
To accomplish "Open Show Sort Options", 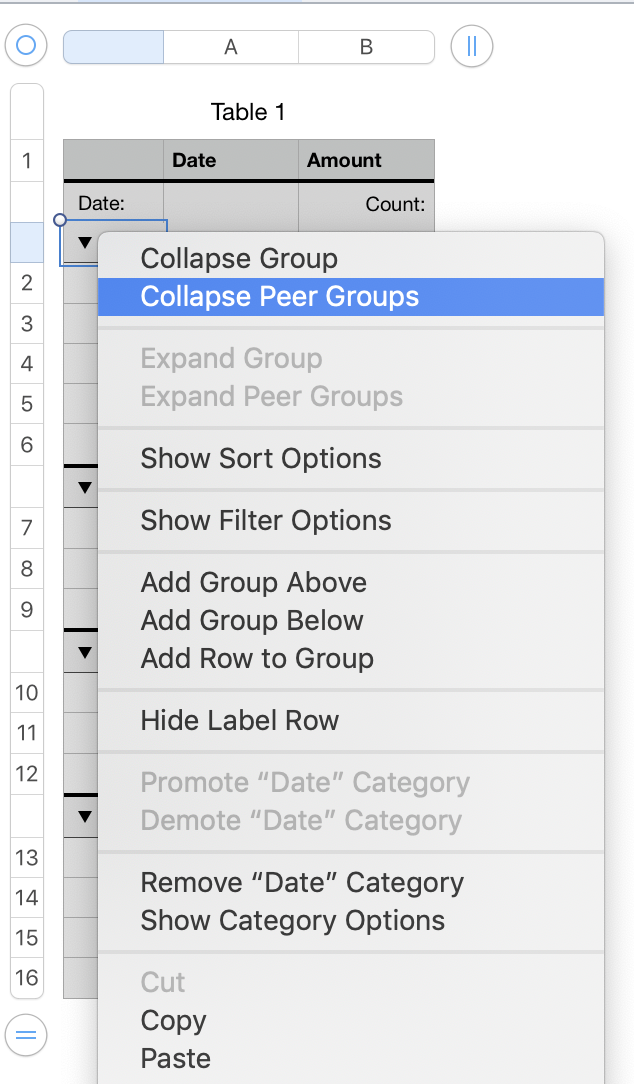I will pyautogui.click(x=261, y=459).
